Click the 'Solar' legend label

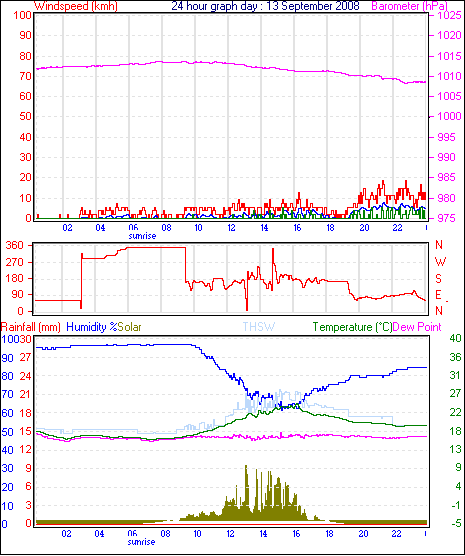pyautogui.click(x=129, y=327)
